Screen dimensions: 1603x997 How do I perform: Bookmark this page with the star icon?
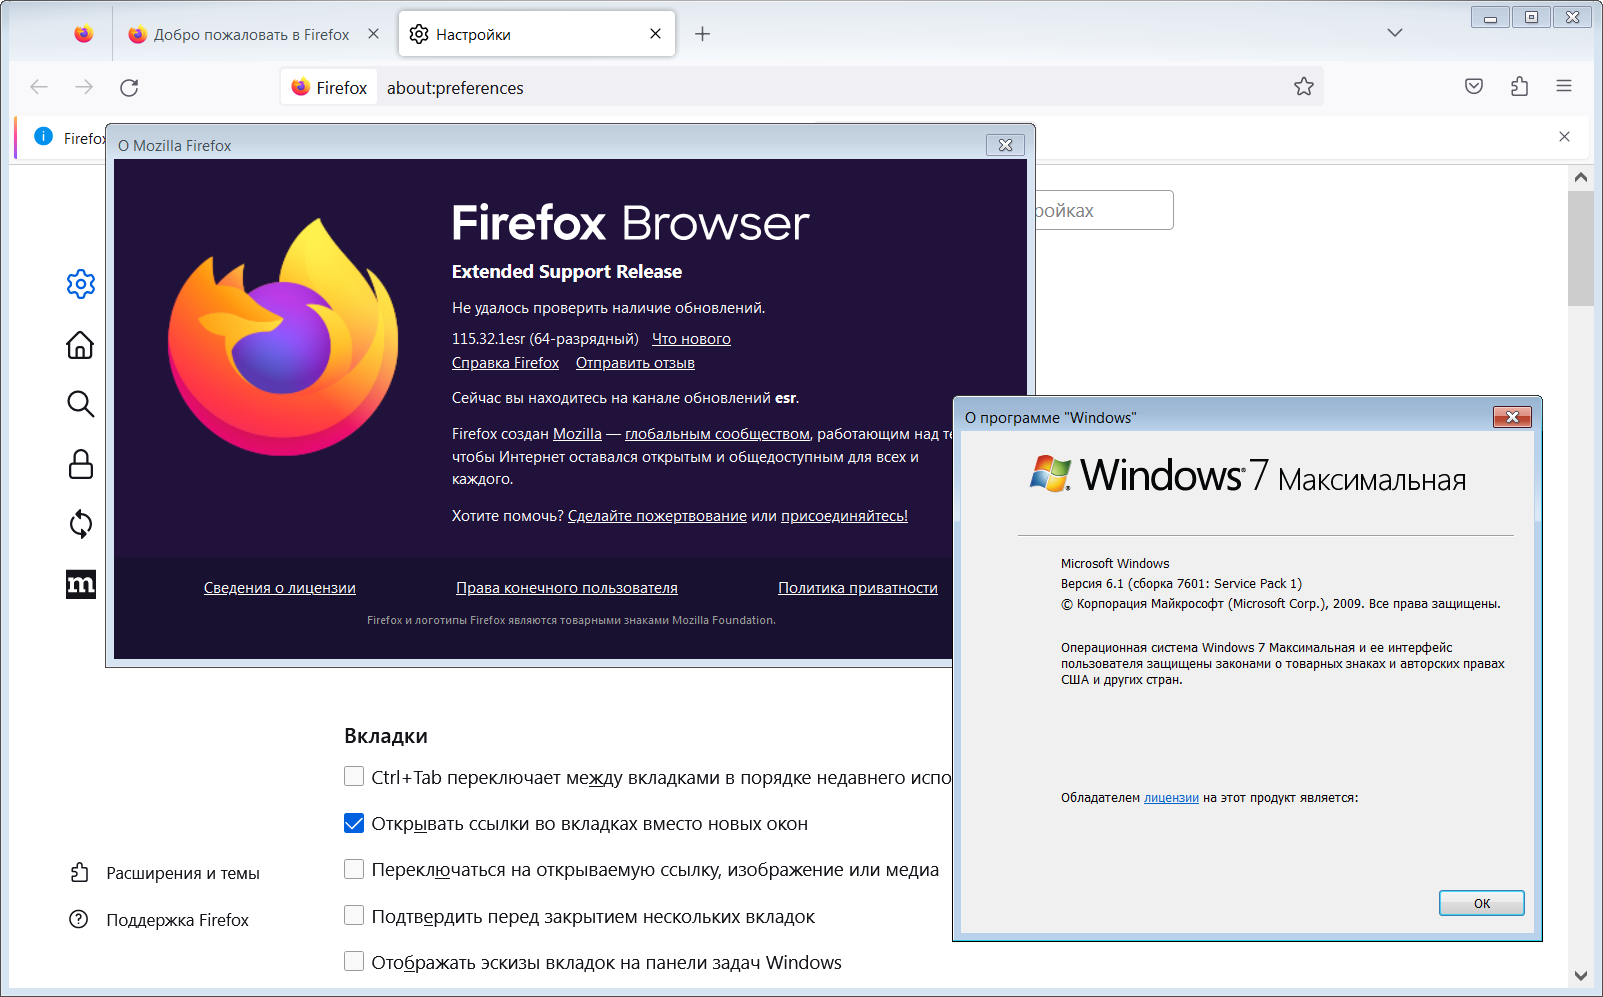click(1304, 87)
